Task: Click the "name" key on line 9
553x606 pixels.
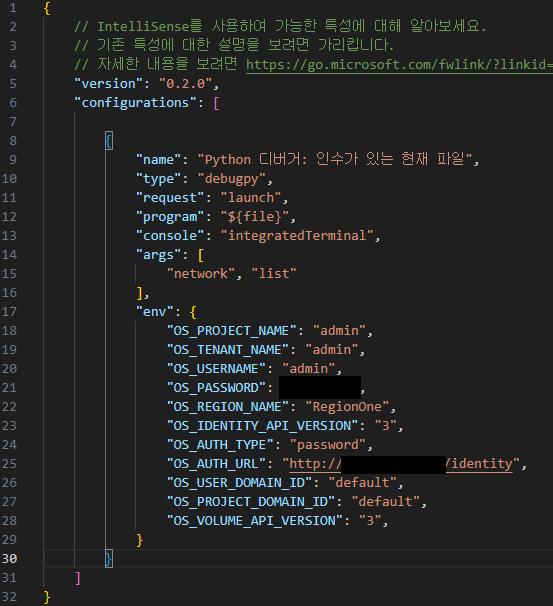Action: tap(158, 160)
